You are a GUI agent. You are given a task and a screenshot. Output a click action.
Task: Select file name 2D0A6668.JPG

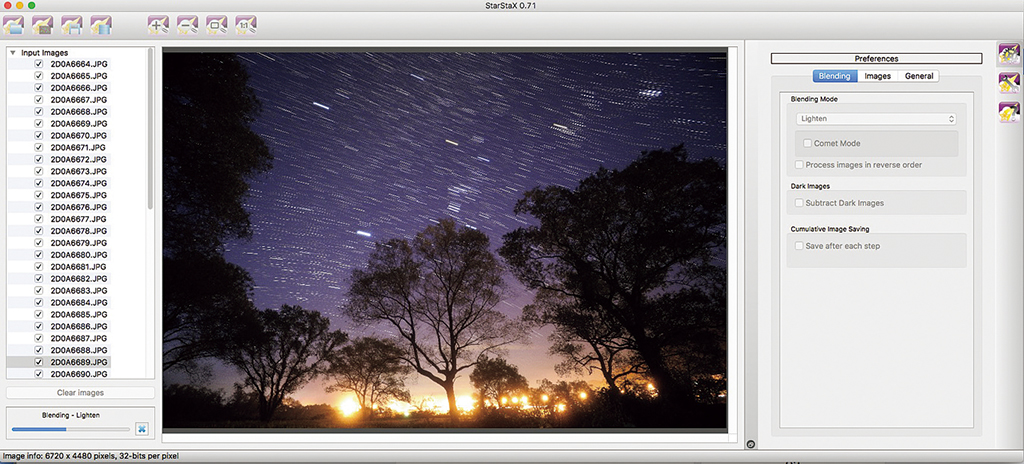(79, 112)
